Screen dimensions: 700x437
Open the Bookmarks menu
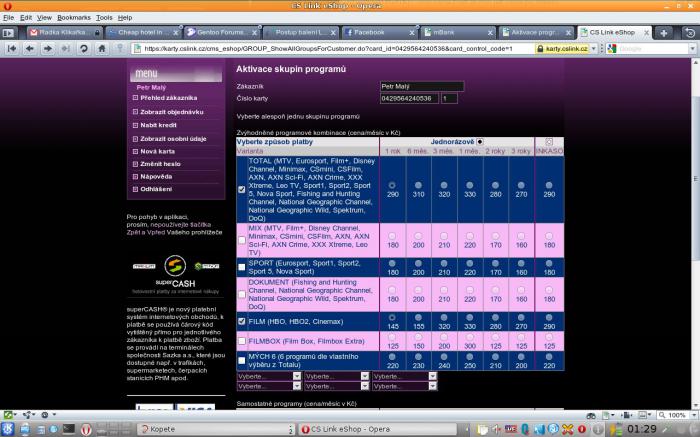coord(74,18)
